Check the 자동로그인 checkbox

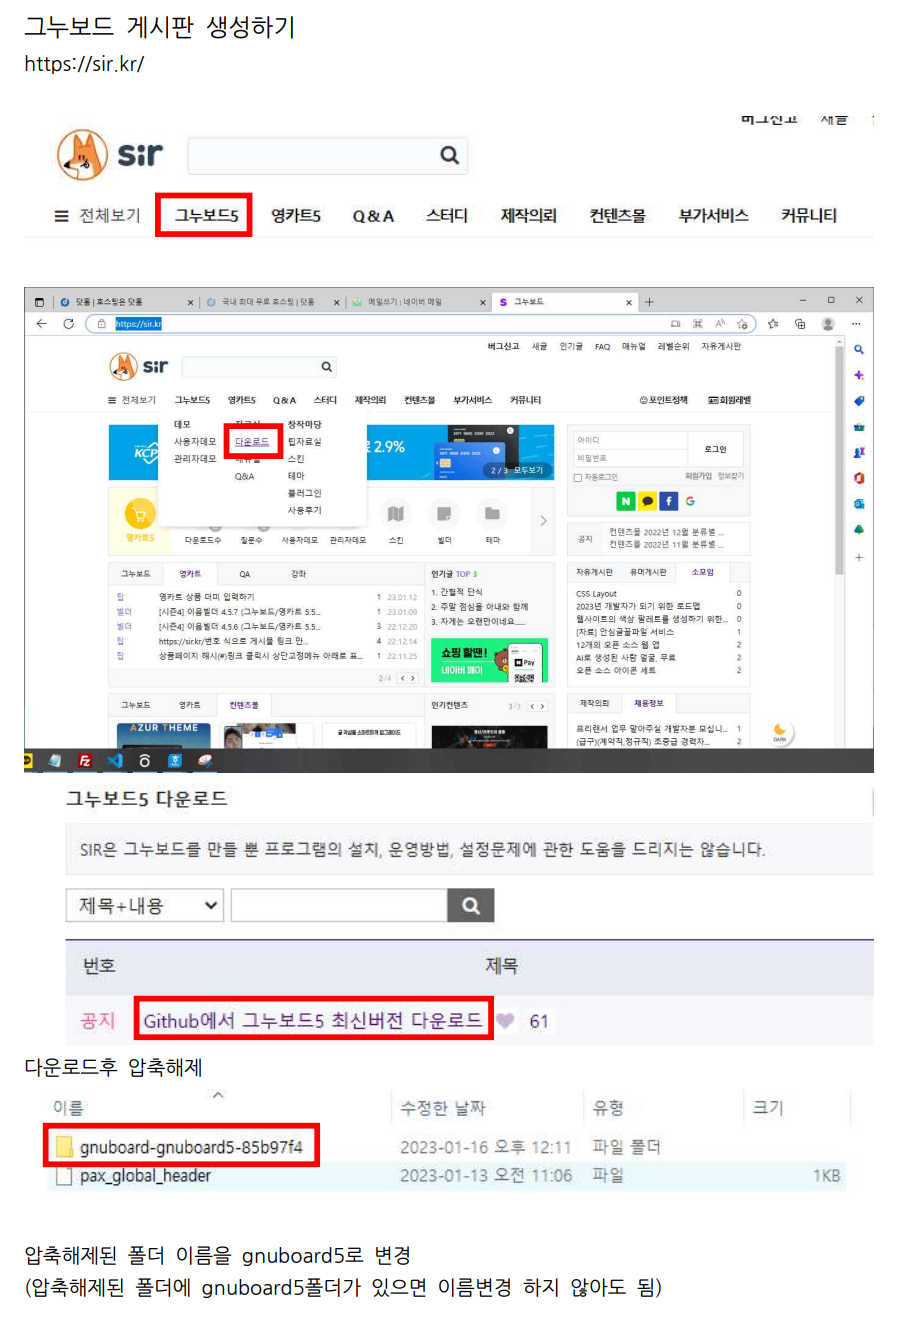coord(578,478)
